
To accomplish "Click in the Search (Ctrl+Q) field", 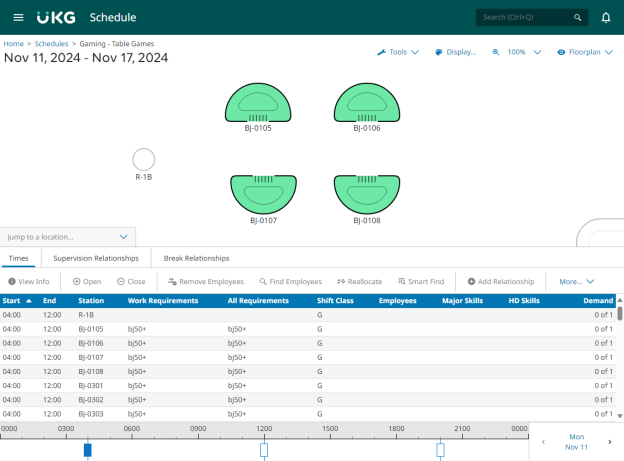I will click(532, 18).
